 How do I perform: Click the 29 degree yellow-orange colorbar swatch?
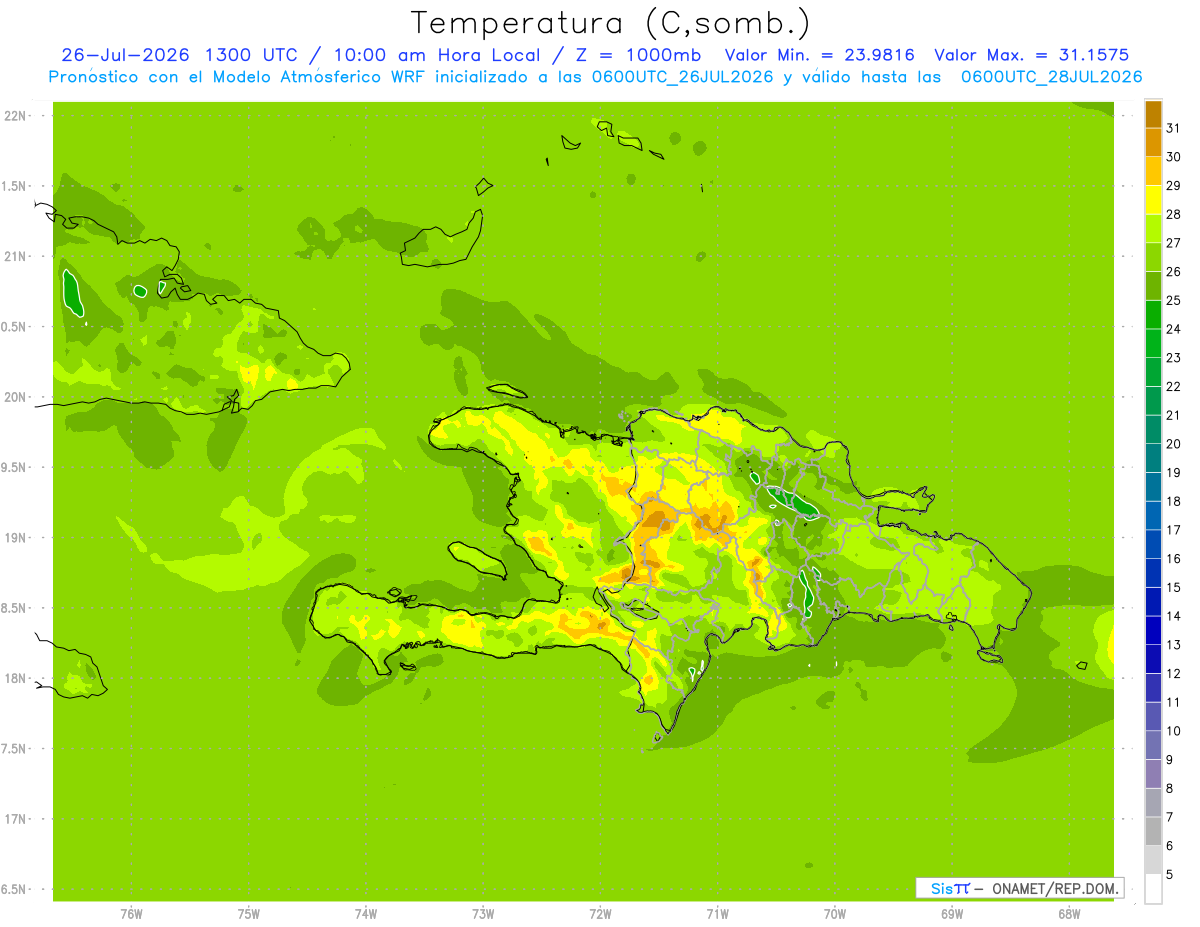1153,171
